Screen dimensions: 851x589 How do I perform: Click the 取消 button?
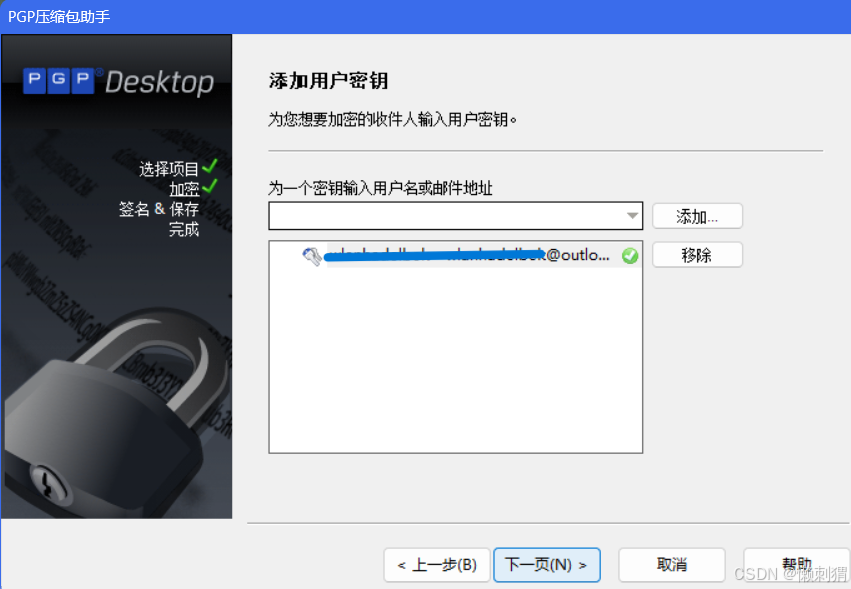[x=671, y=565]
